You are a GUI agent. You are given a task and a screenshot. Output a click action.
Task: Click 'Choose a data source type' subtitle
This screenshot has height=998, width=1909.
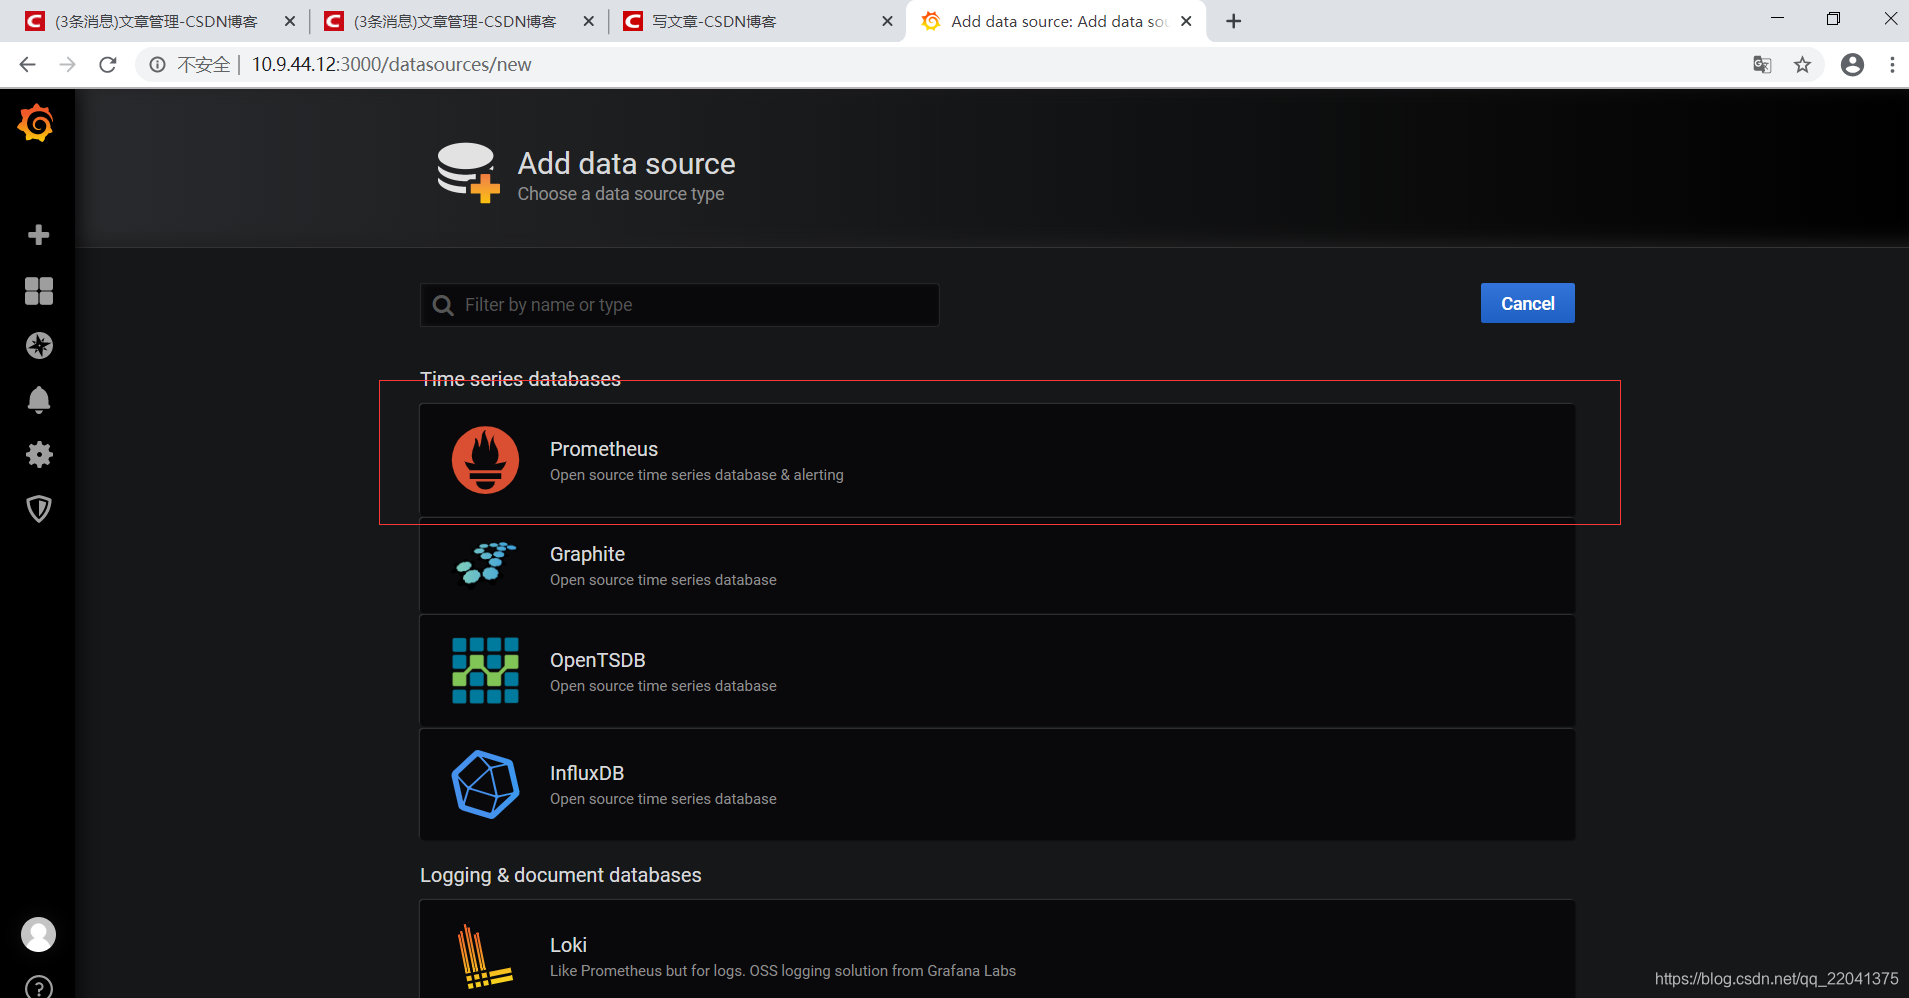click(x=620, y=194)
